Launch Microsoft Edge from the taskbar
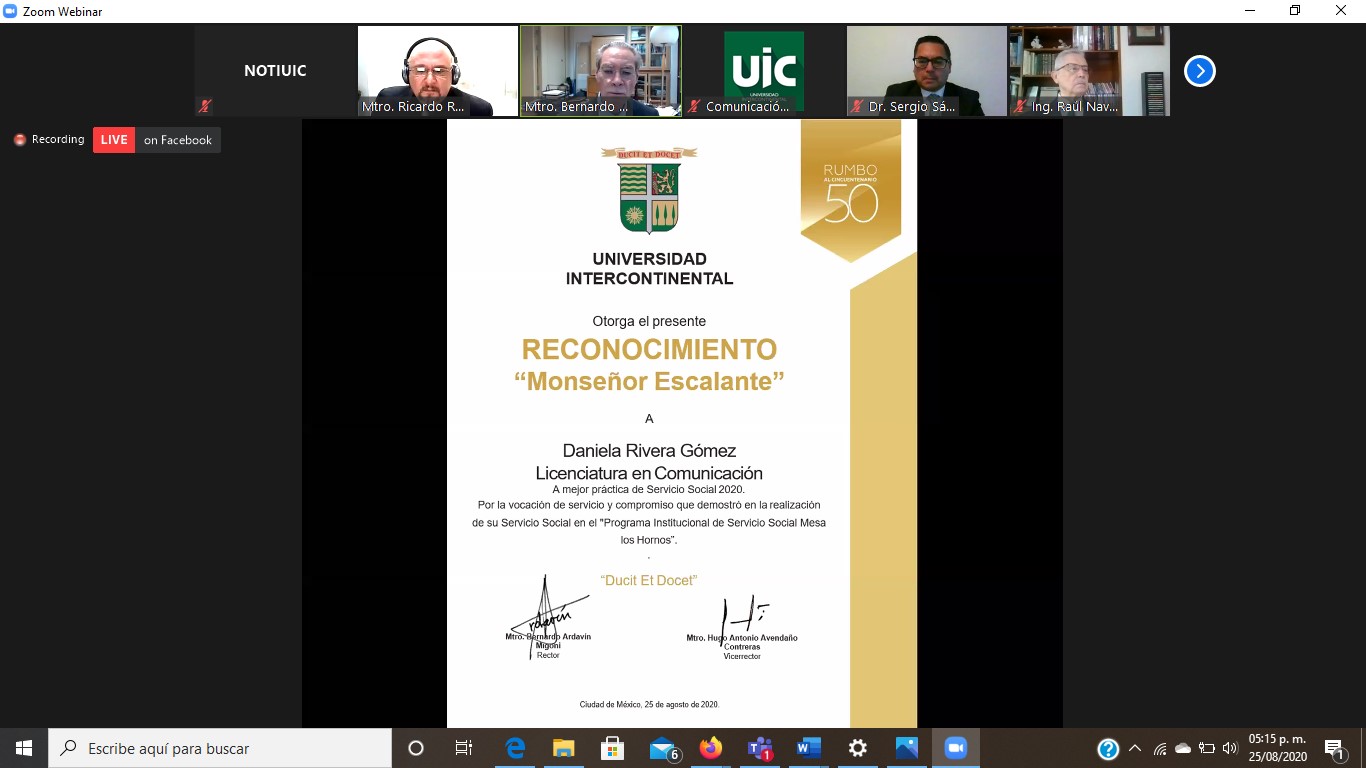 point(515,748)
